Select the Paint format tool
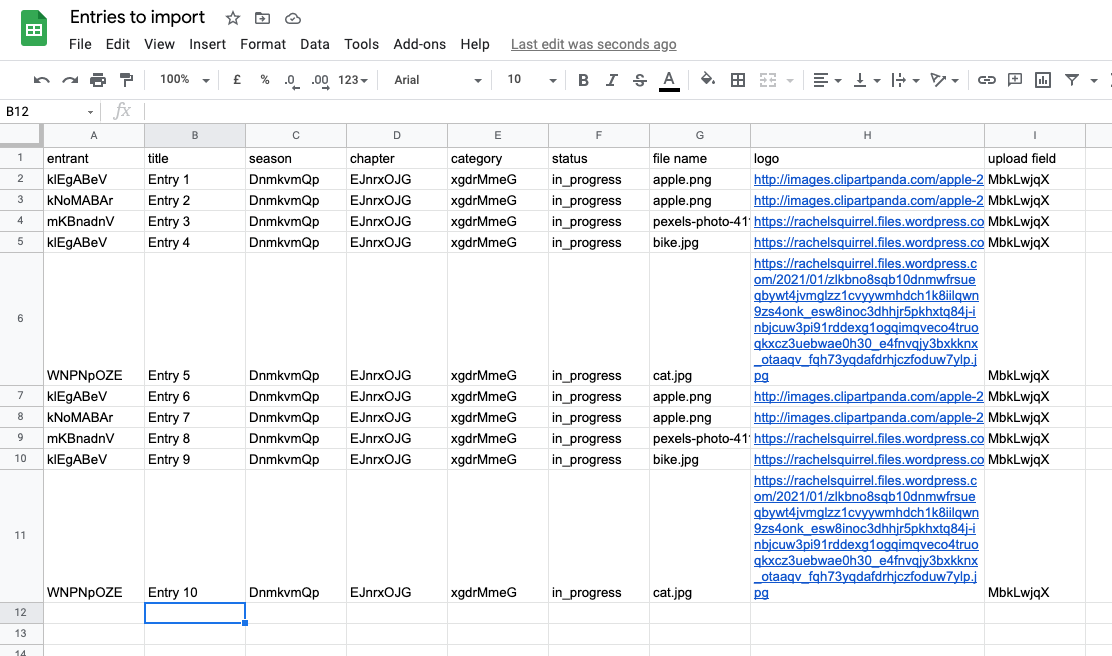 [125, 79]
